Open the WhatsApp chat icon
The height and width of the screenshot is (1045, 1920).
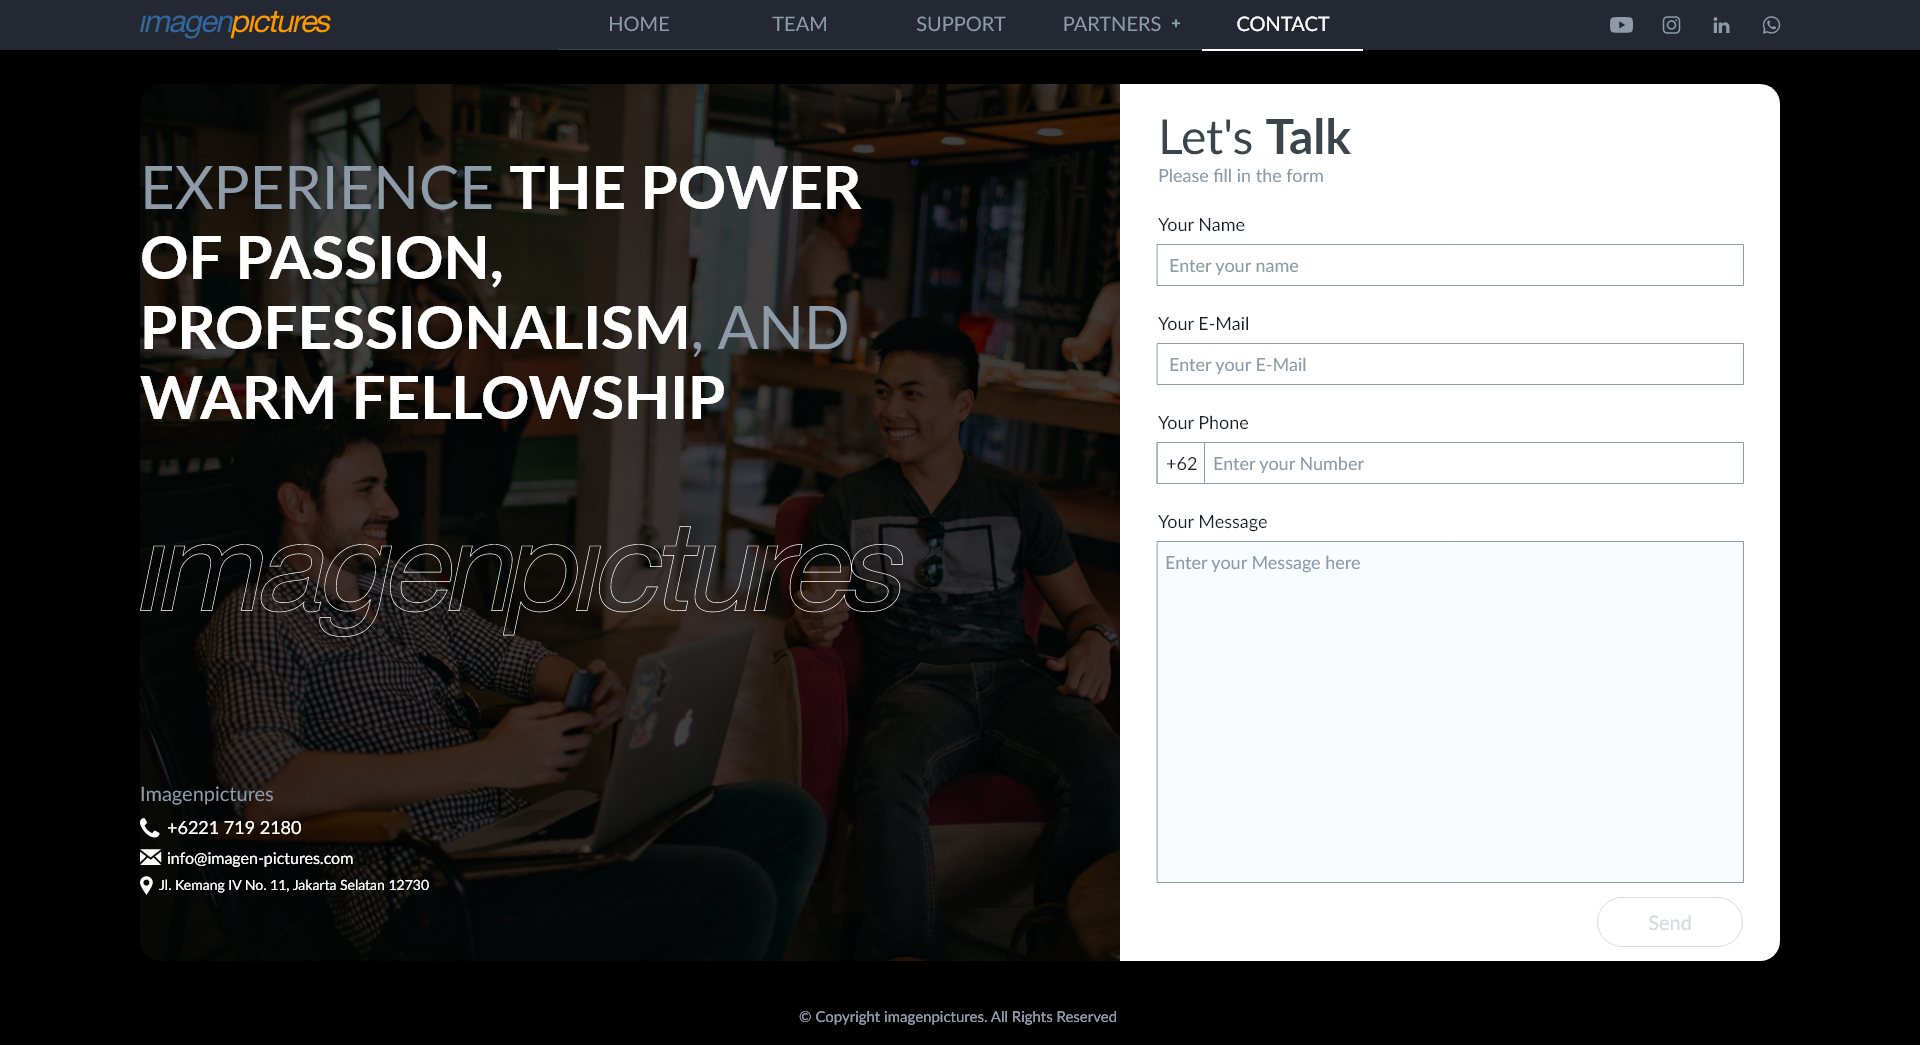[x=1771, y=25]
